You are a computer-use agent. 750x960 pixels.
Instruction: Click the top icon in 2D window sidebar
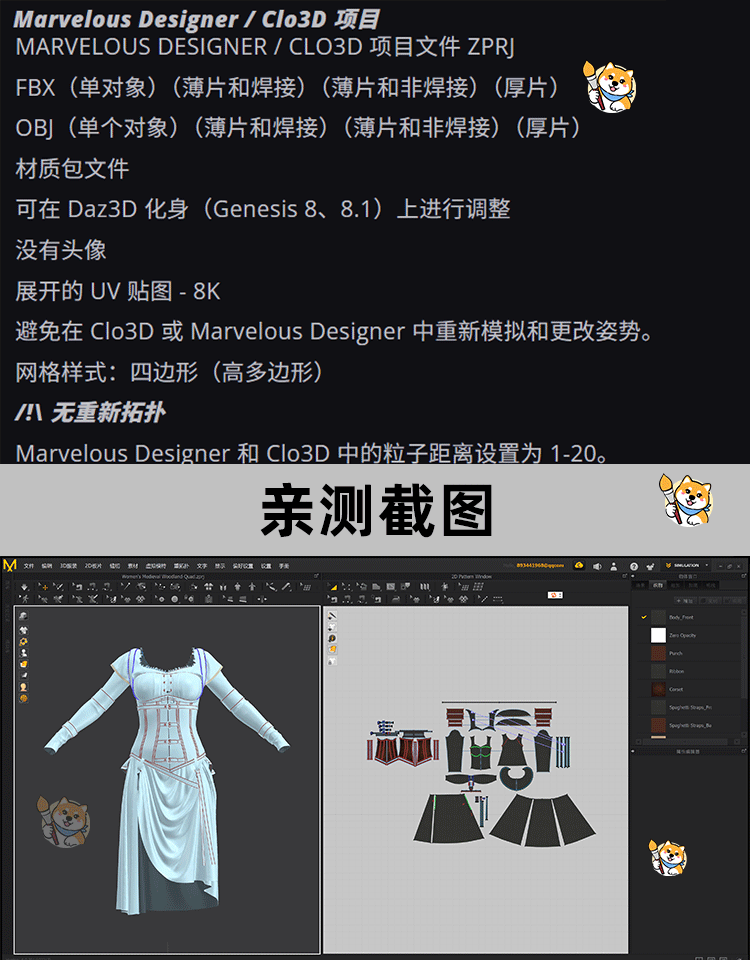[x=332, y=615]
